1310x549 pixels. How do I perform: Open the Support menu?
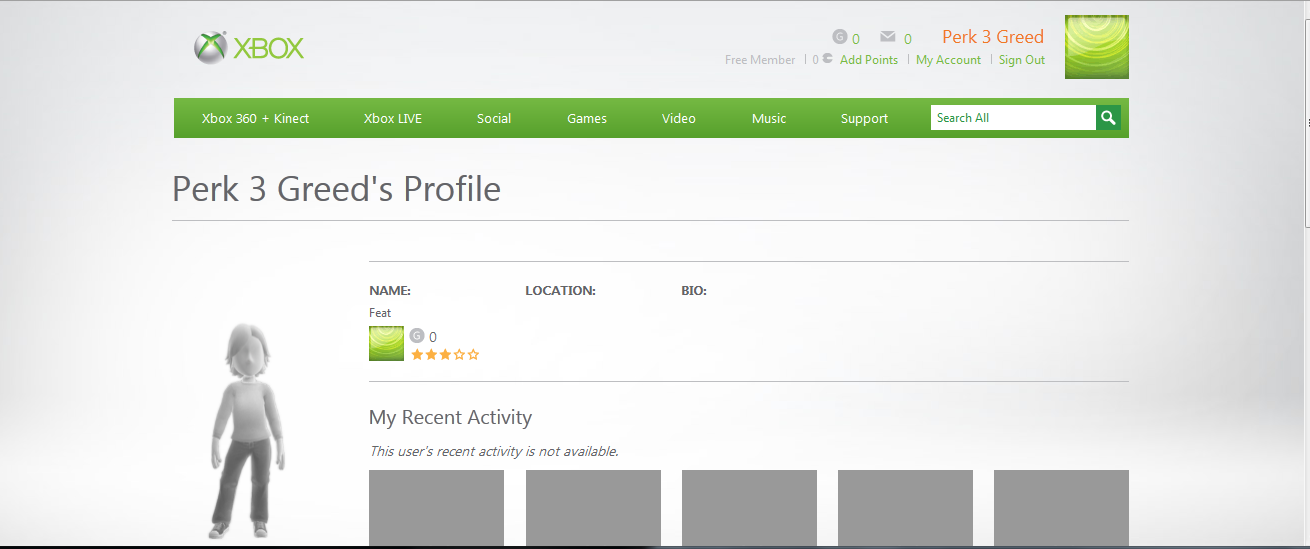[x=864, y=118]
